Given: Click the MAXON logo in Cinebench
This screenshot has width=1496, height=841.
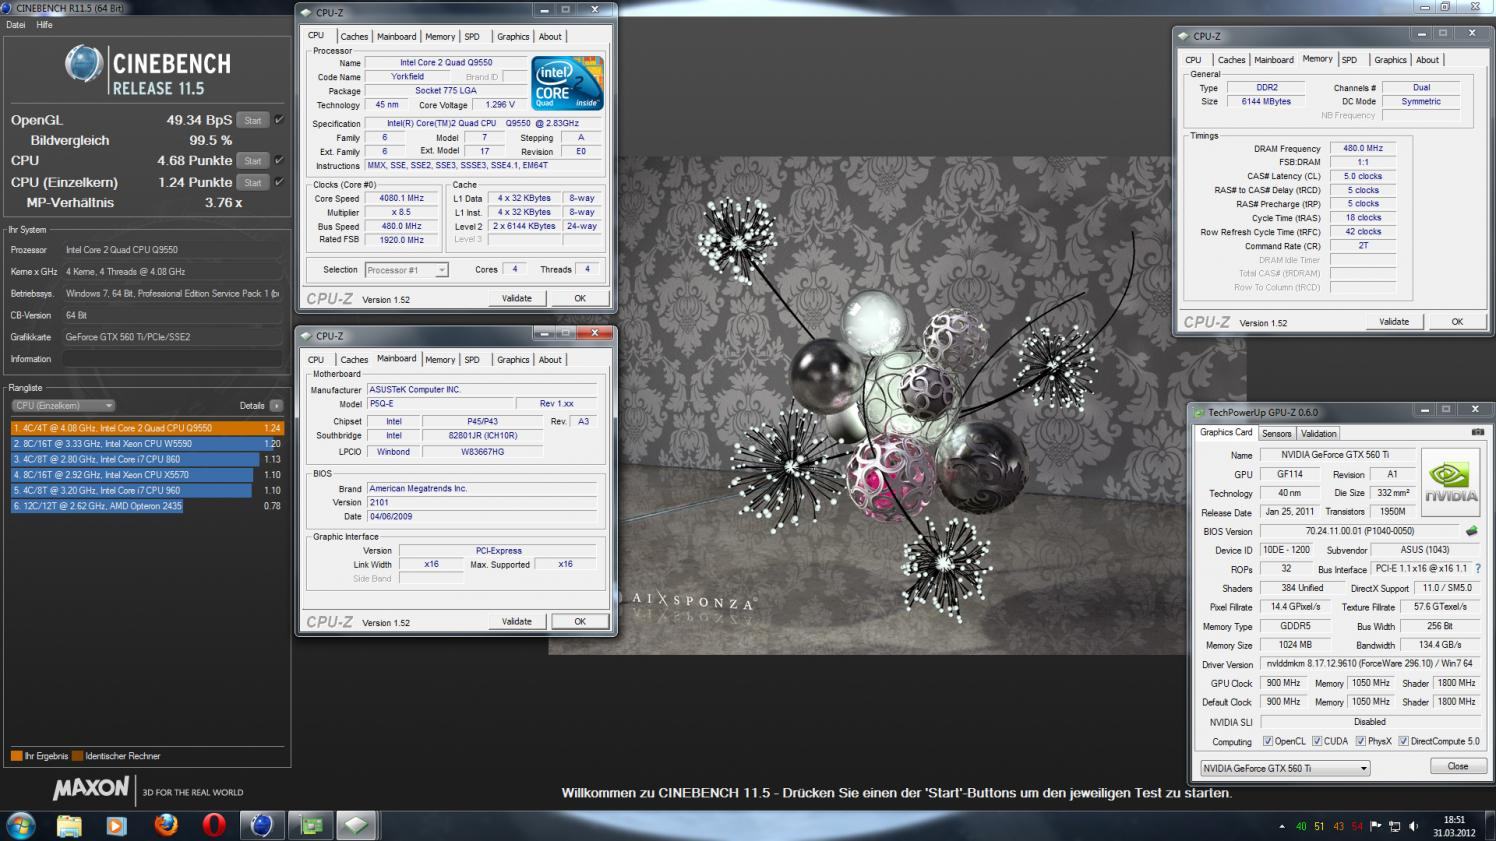Looking at the screenshot, I should [91, 789].
